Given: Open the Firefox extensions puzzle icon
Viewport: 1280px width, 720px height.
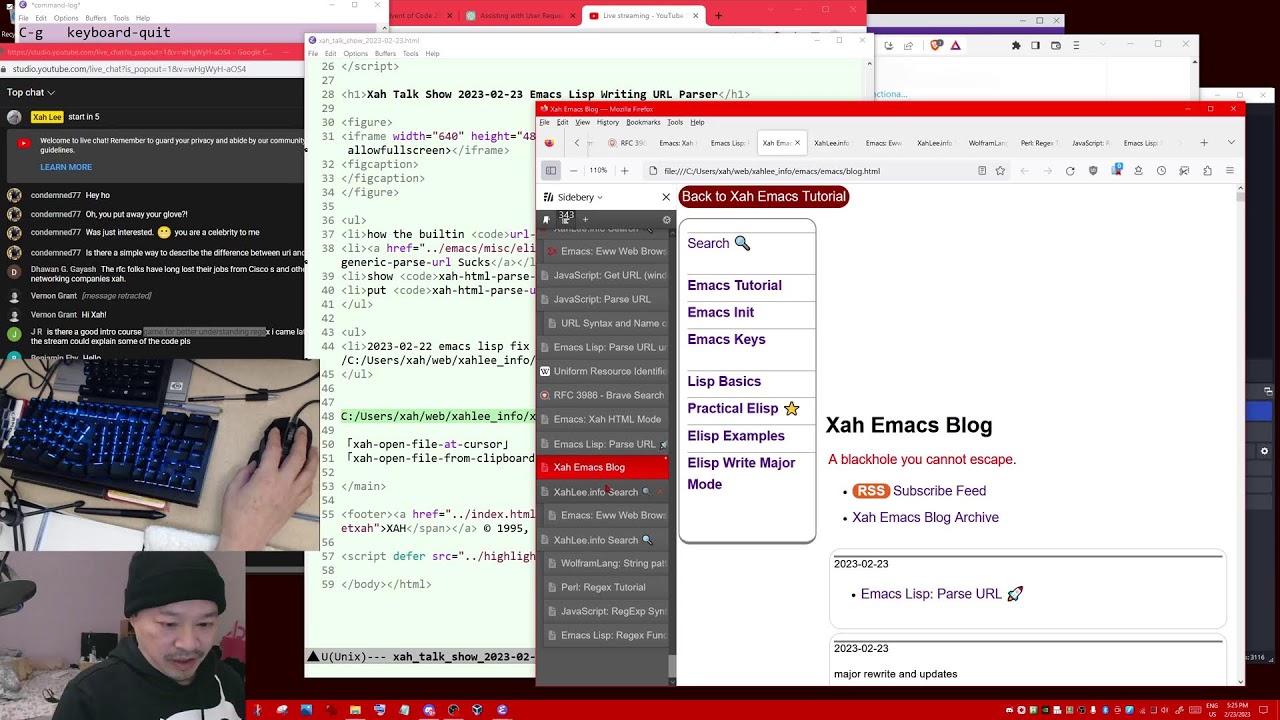Looking at the screenshot, I should click(x=1207, y=171).
